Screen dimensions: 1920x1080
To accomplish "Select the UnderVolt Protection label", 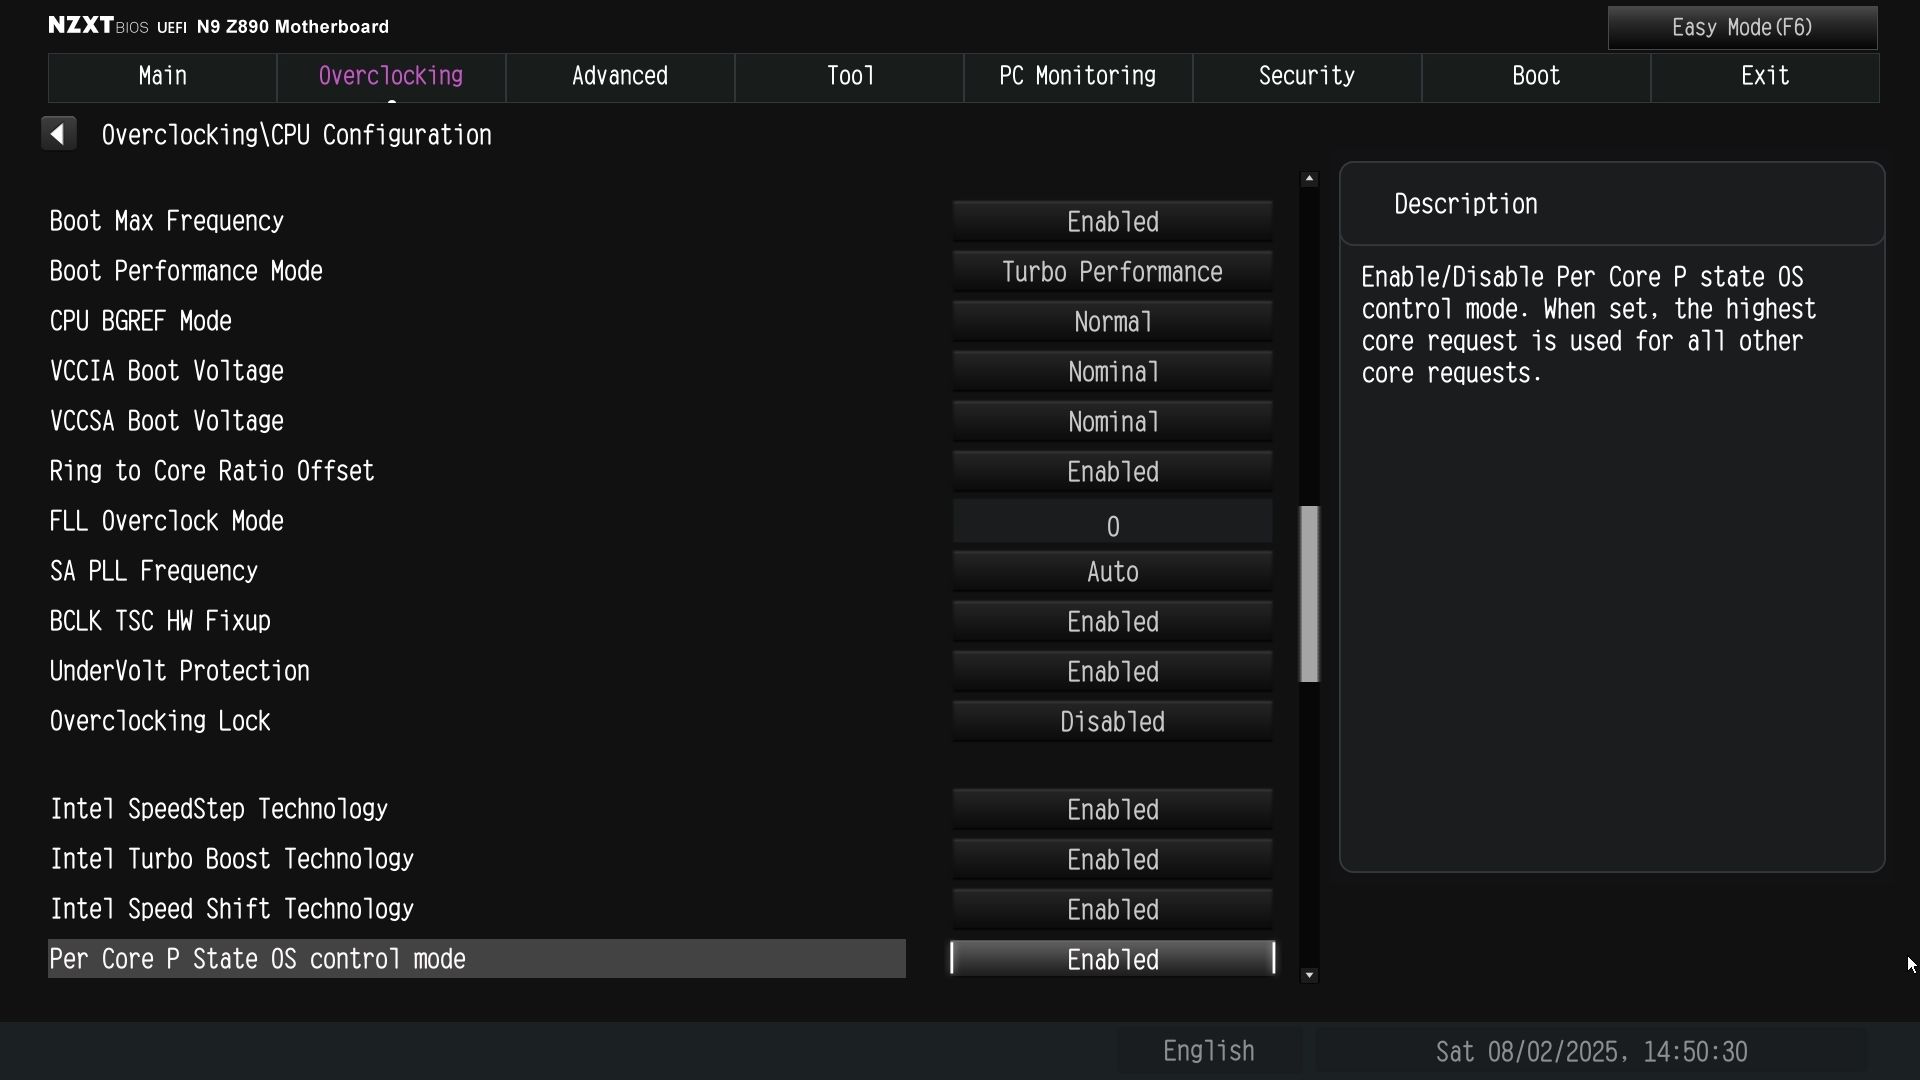I will point(180,671).
